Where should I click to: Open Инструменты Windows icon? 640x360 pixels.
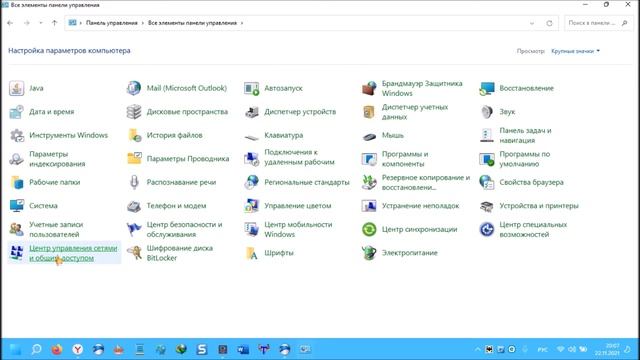click(x=17, y=136)
